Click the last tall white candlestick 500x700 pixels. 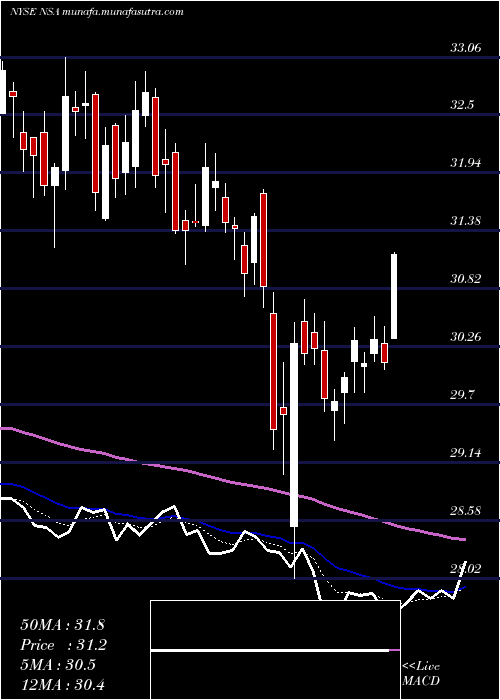394,296
